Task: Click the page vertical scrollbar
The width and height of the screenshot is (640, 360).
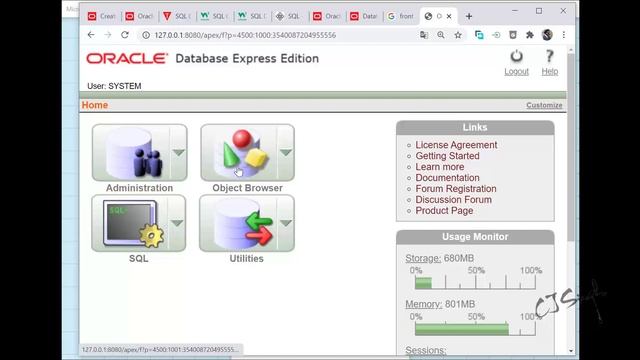Action: tap(571, 147)
